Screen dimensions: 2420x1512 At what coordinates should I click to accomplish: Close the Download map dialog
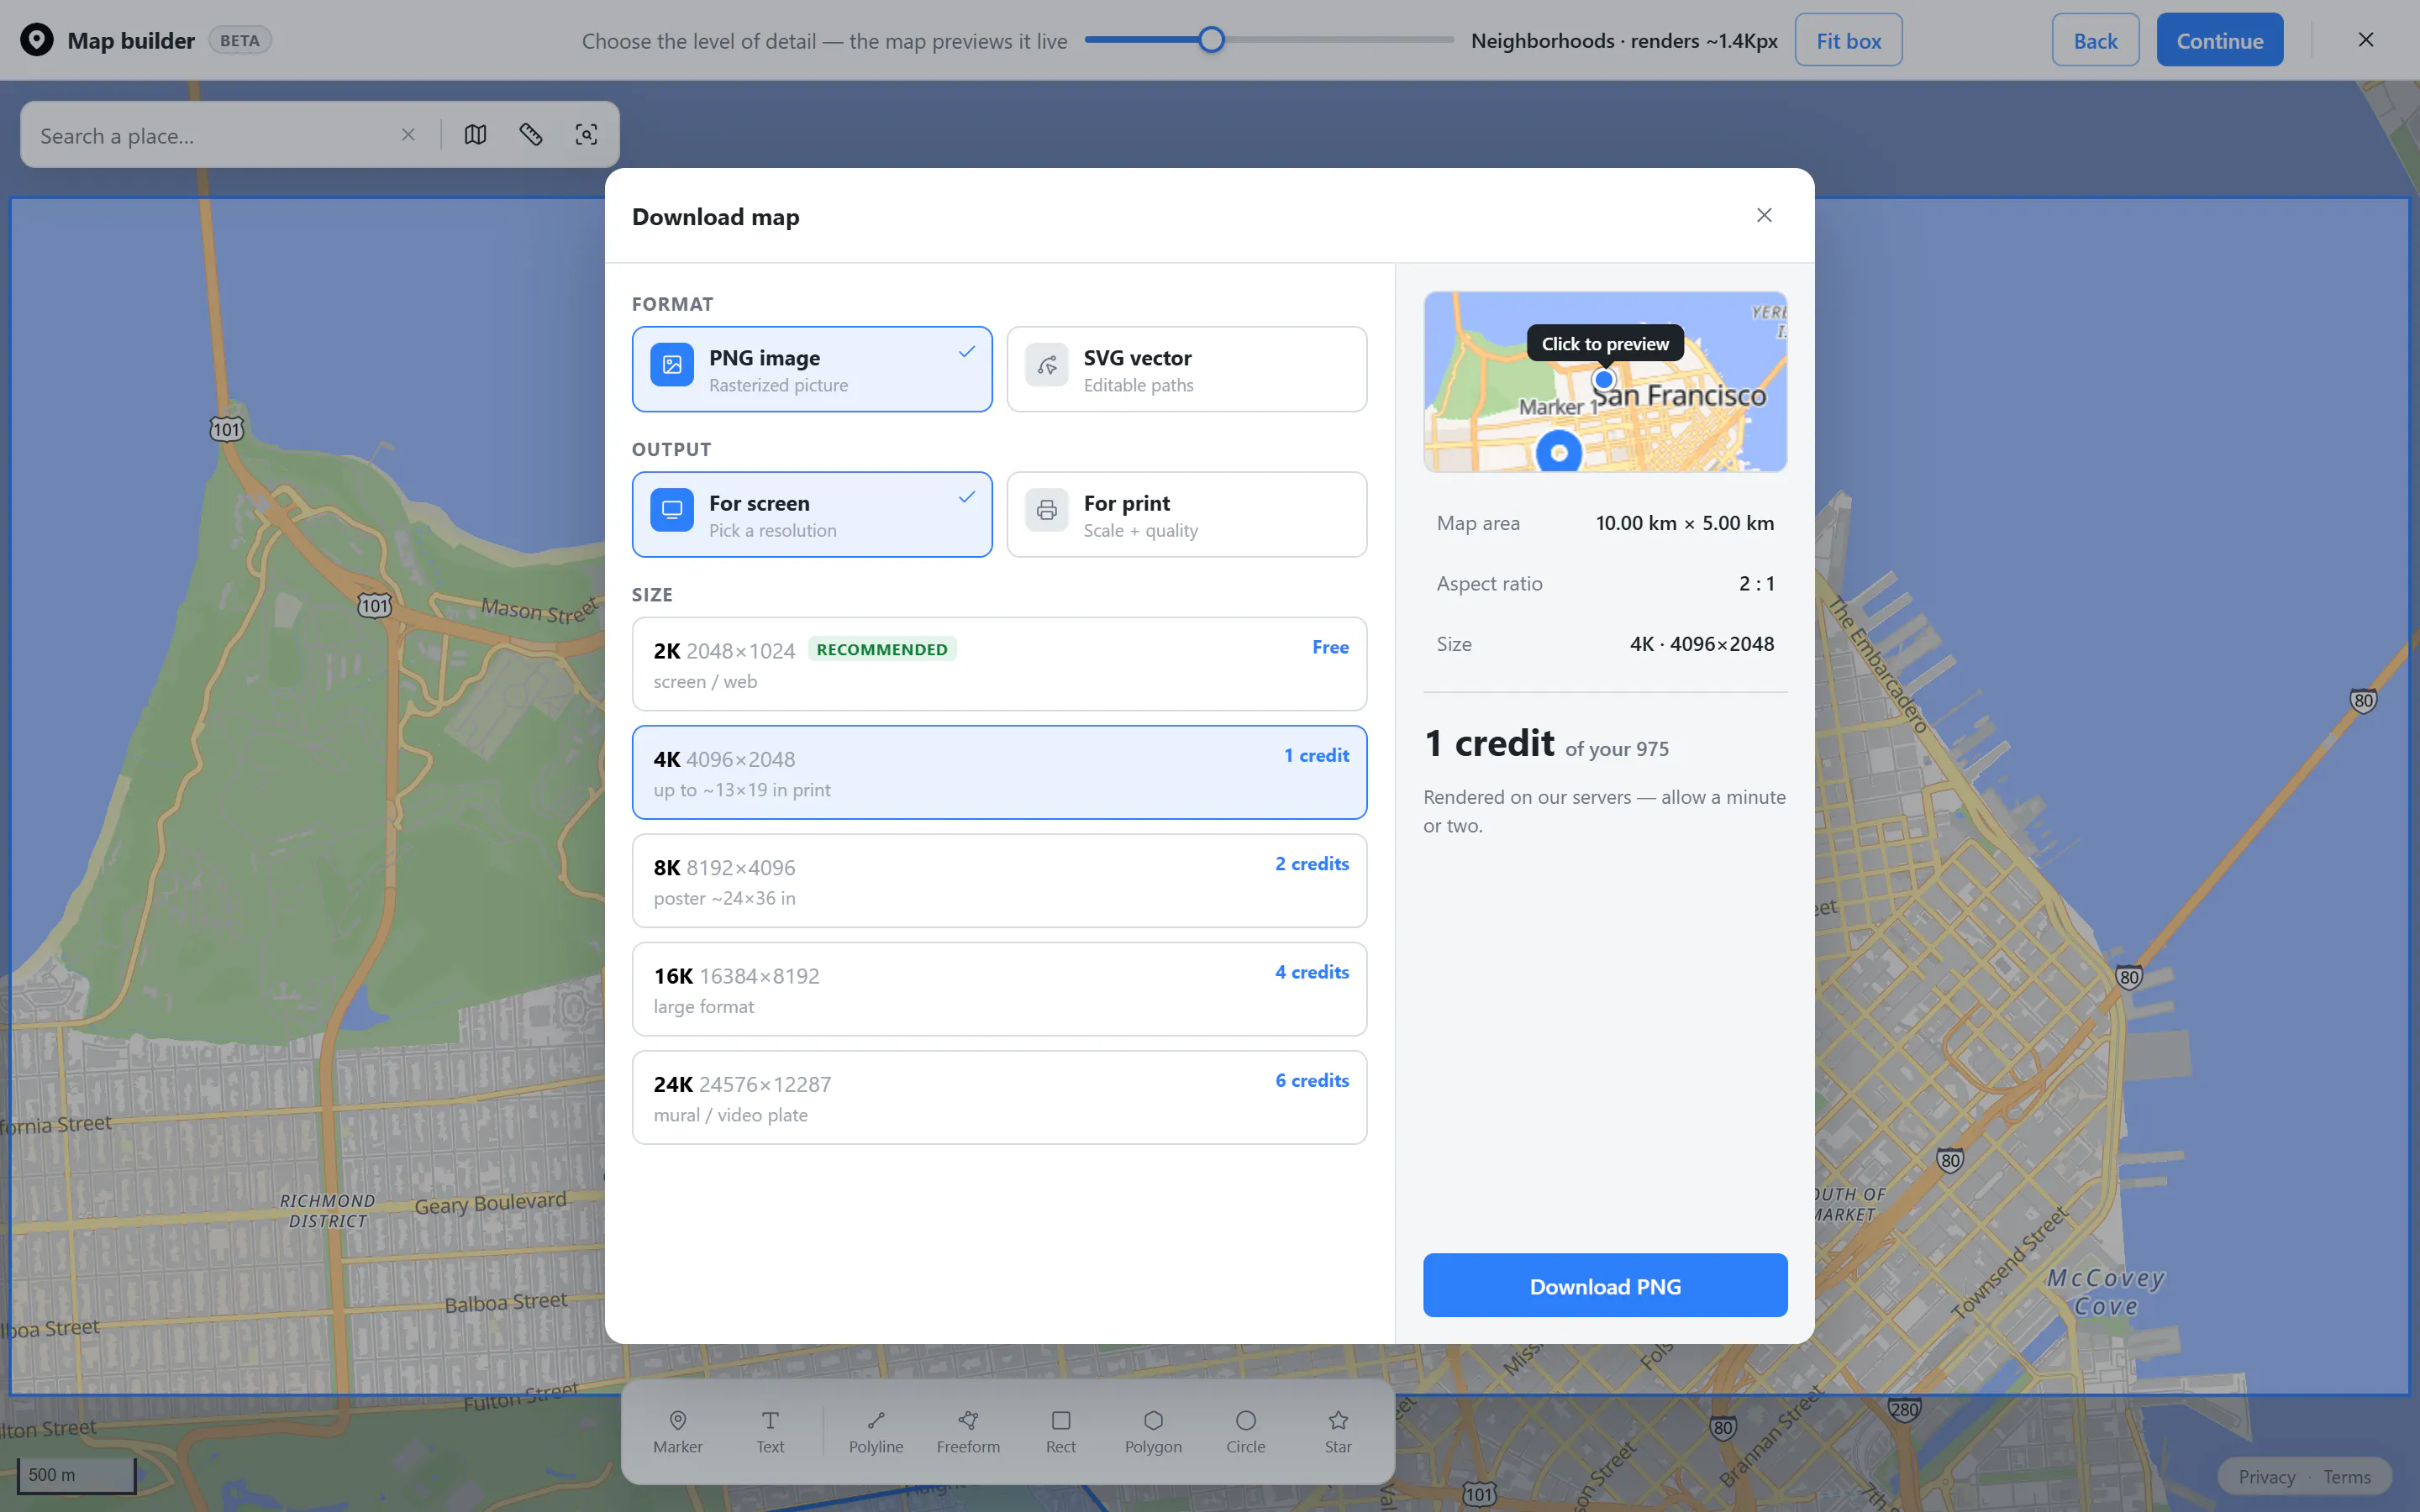(1764, 215)
